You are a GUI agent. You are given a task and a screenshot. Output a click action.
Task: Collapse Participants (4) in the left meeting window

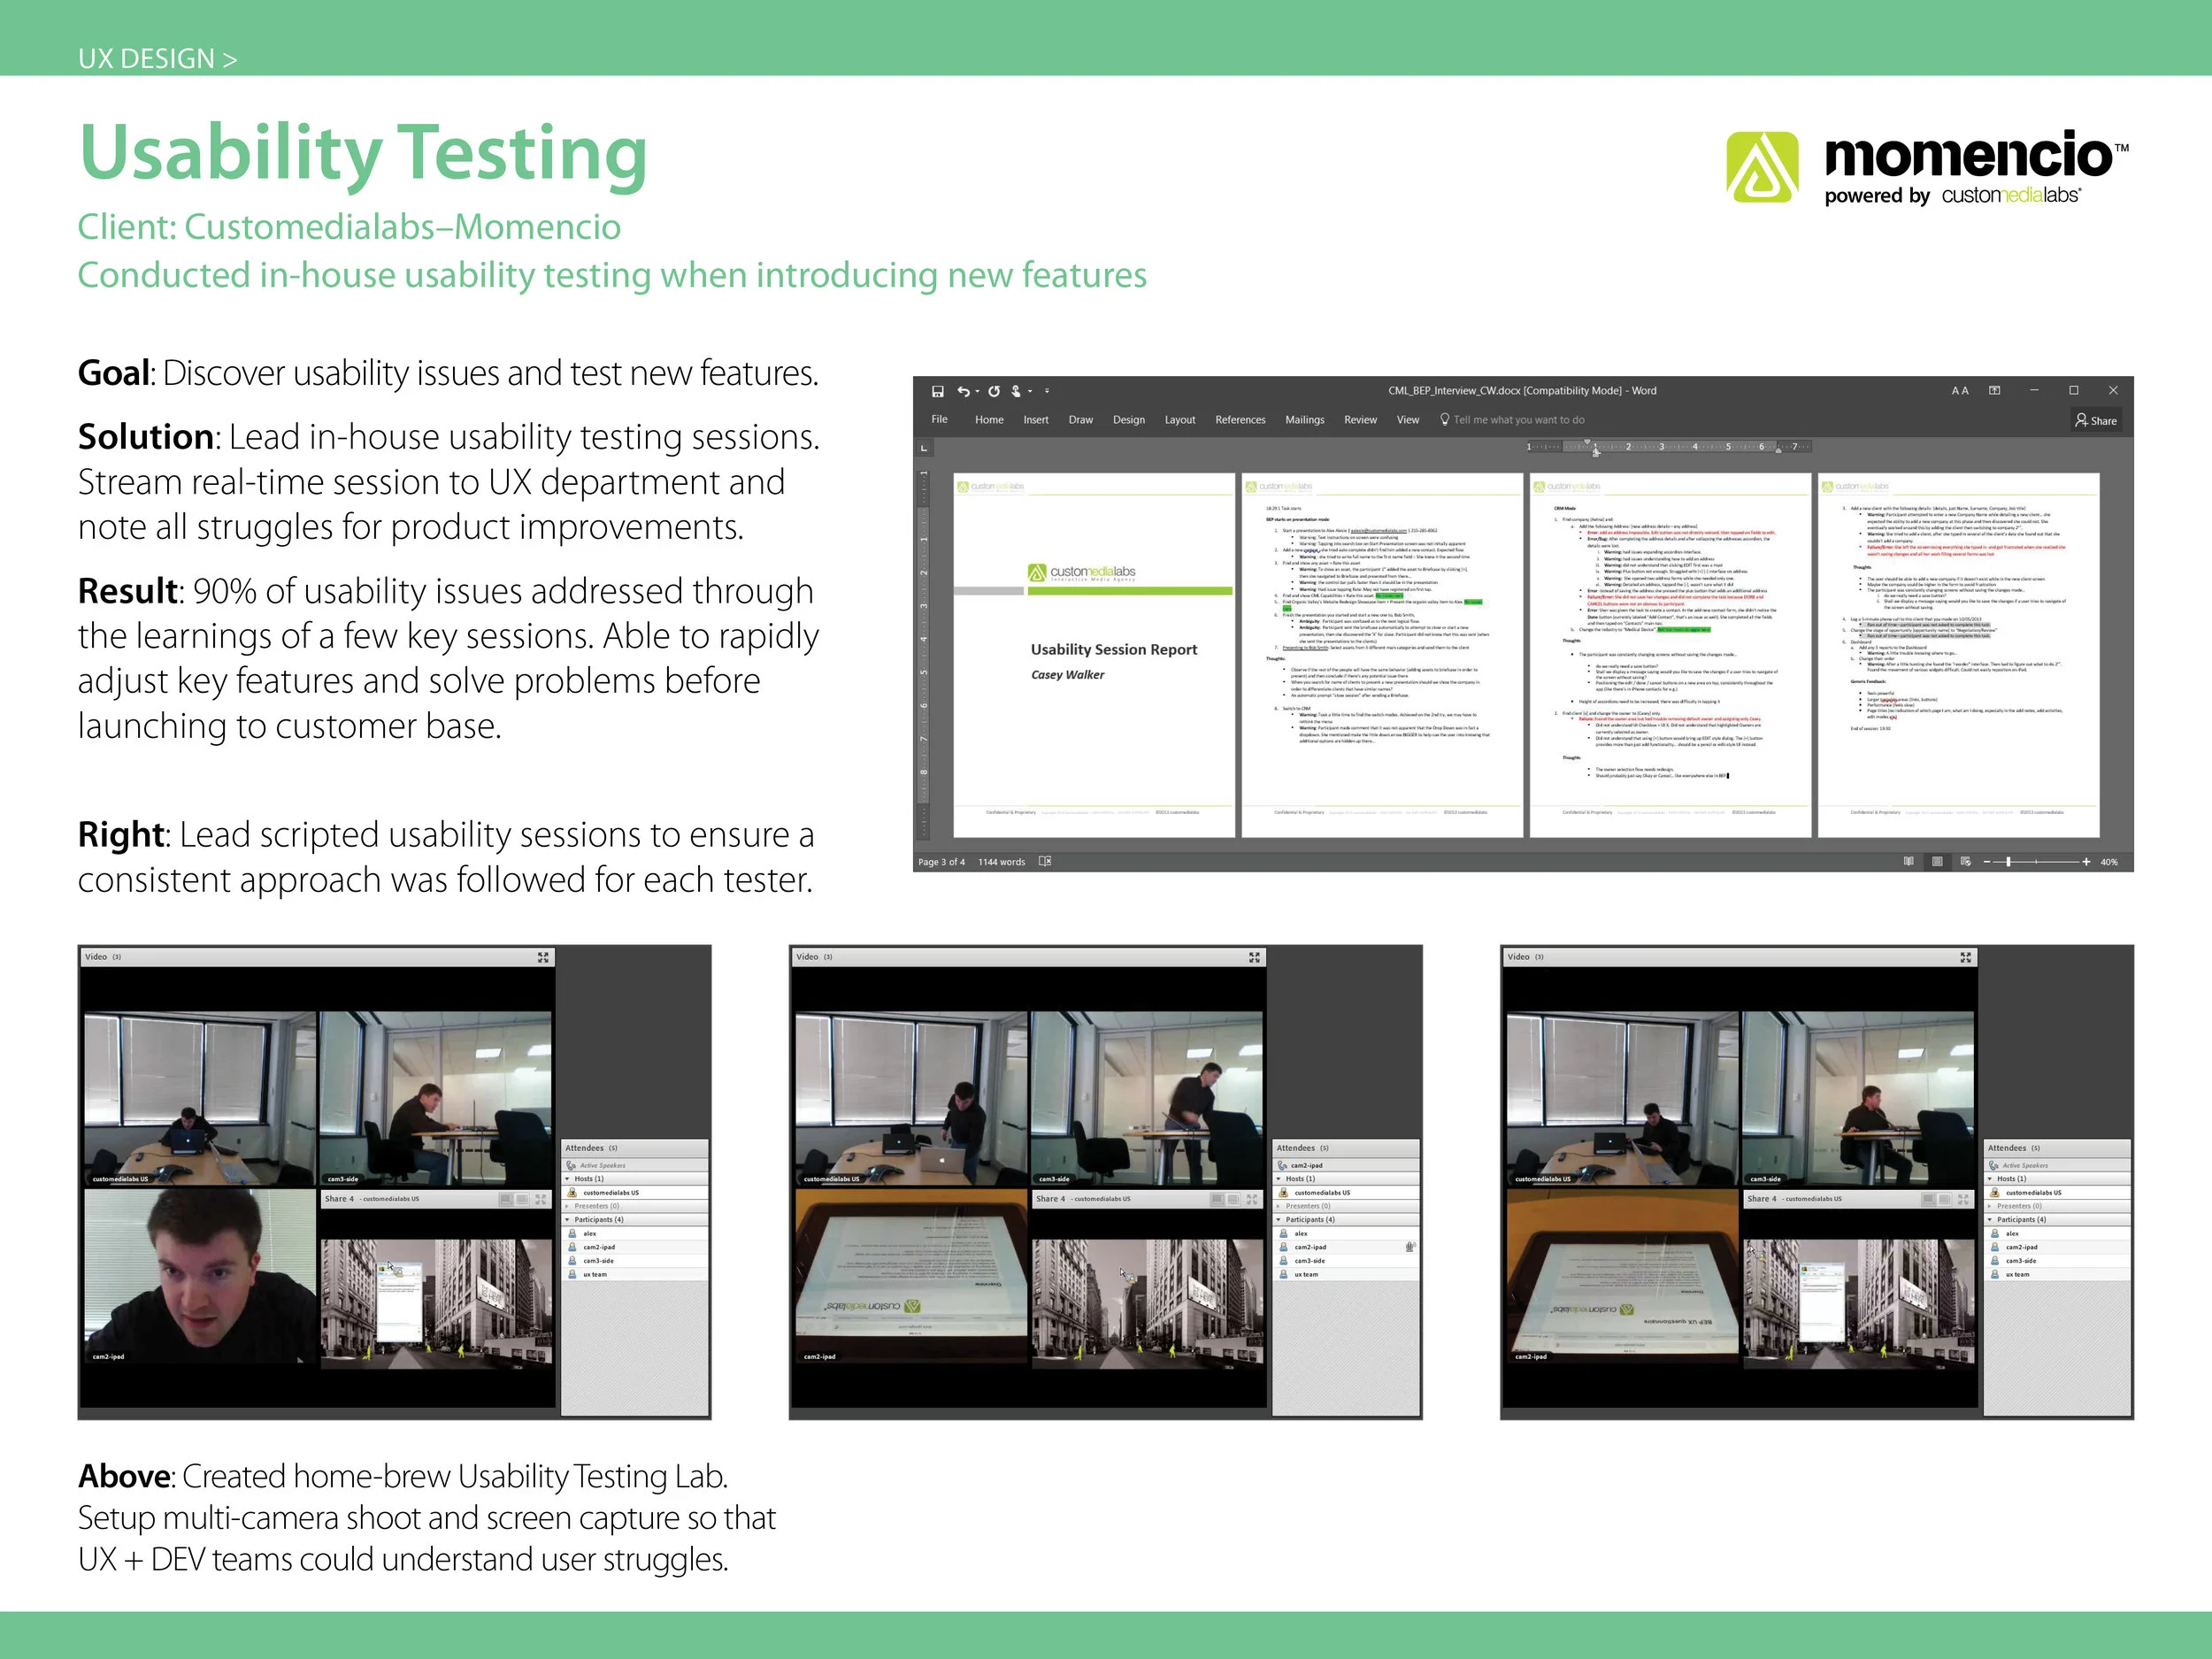568,1220
